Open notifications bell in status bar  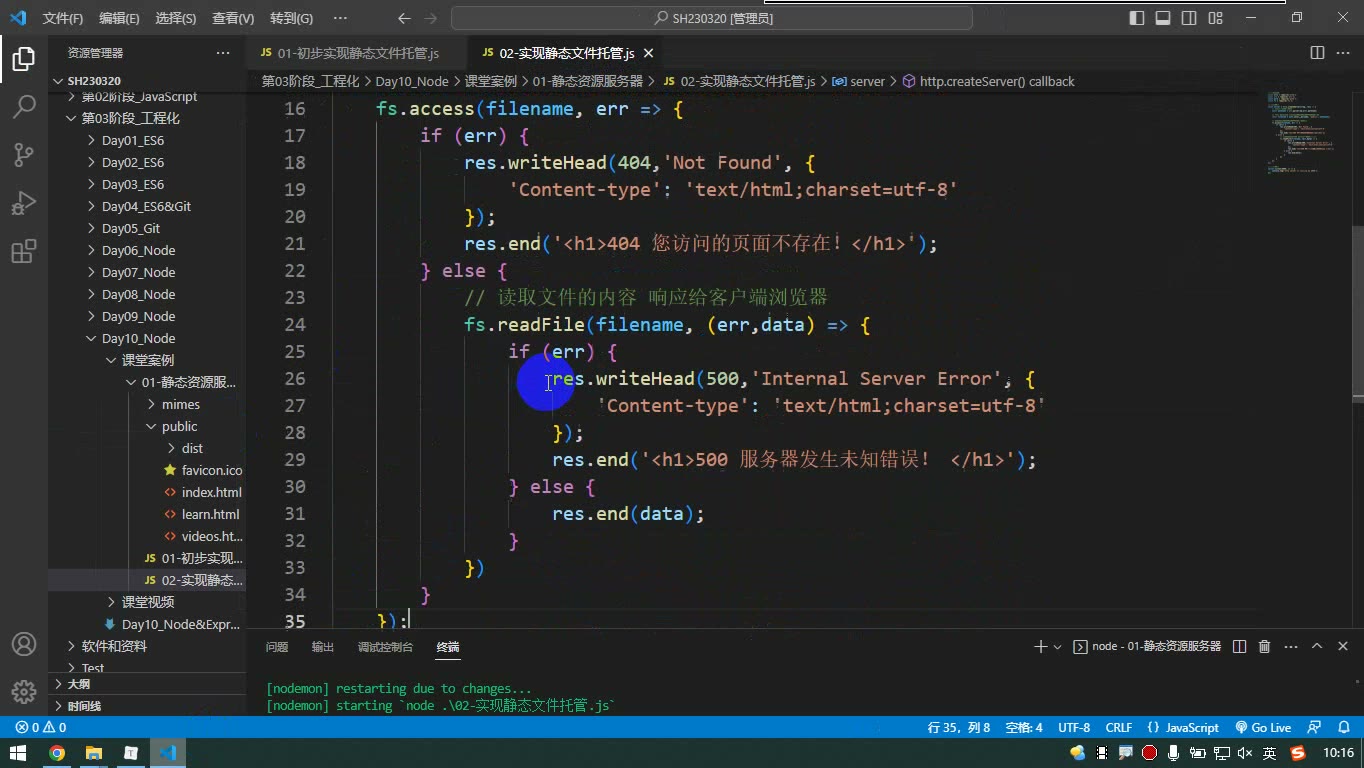(1342, 728)
